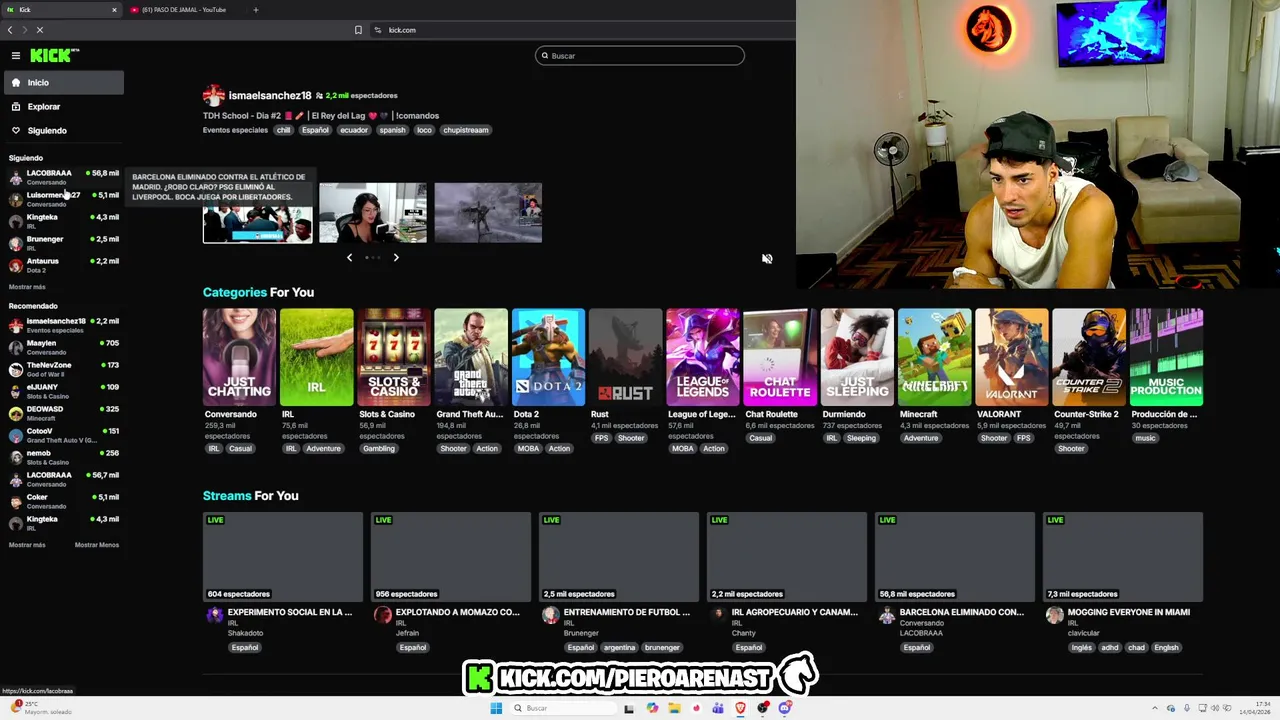Select the ecuador tag

click(x=354, y=130)
